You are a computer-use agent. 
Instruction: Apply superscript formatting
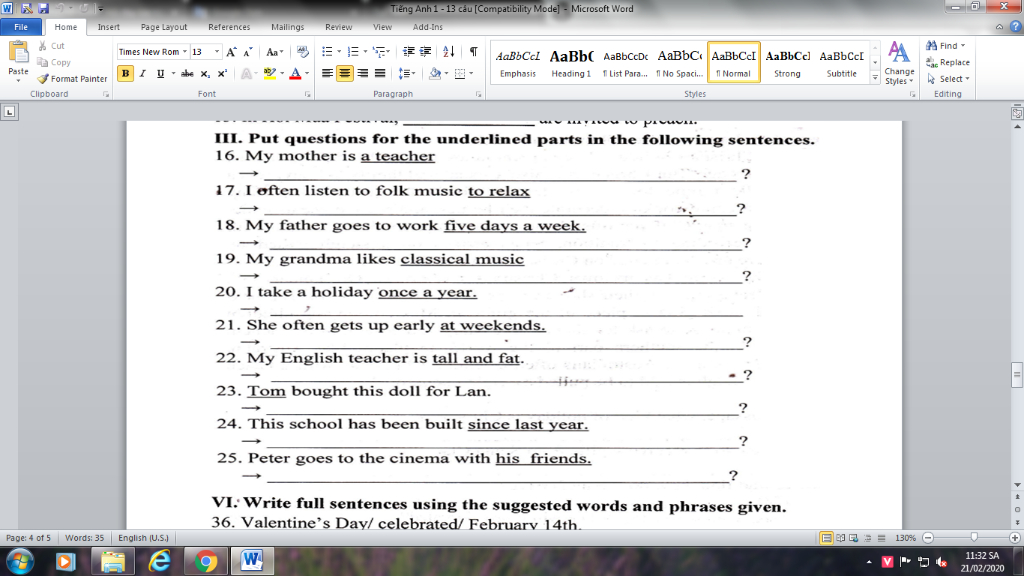[x=222, y=73]
